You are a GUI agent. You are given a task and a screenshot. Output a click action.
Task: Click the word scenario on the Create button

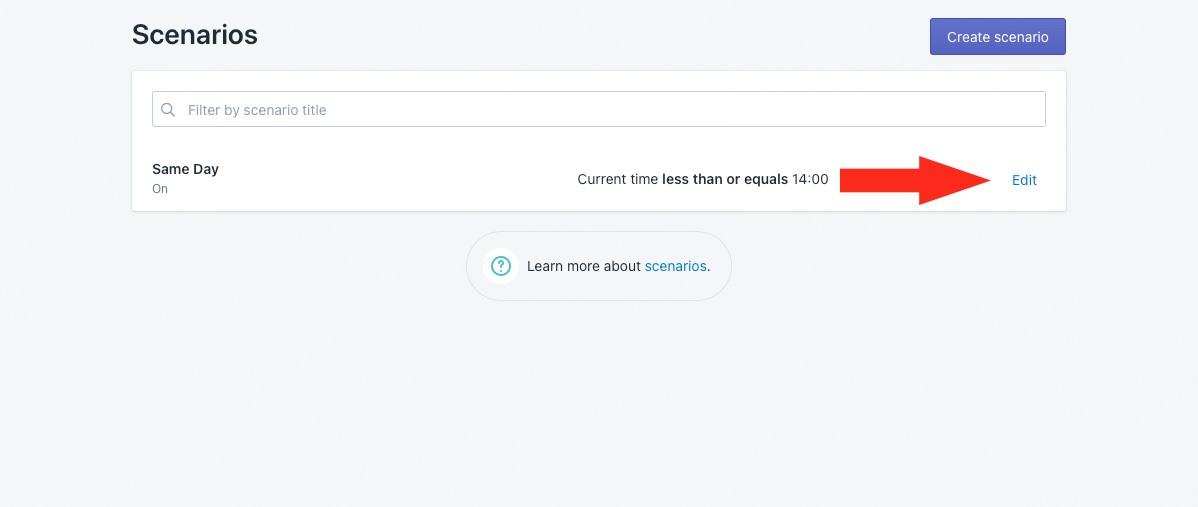click(x=1021, y=37)
